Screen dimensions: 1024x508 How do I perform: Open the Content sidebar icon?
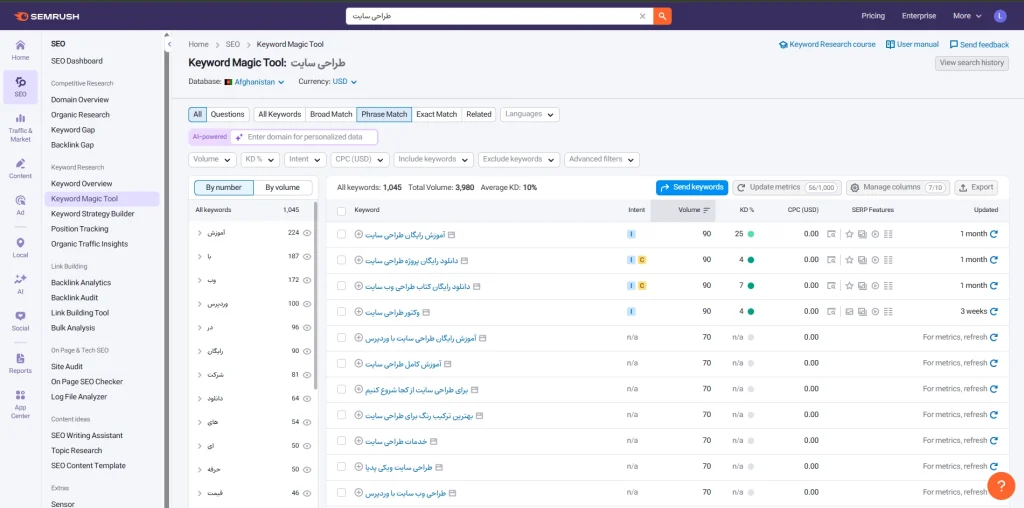(20, 168)
